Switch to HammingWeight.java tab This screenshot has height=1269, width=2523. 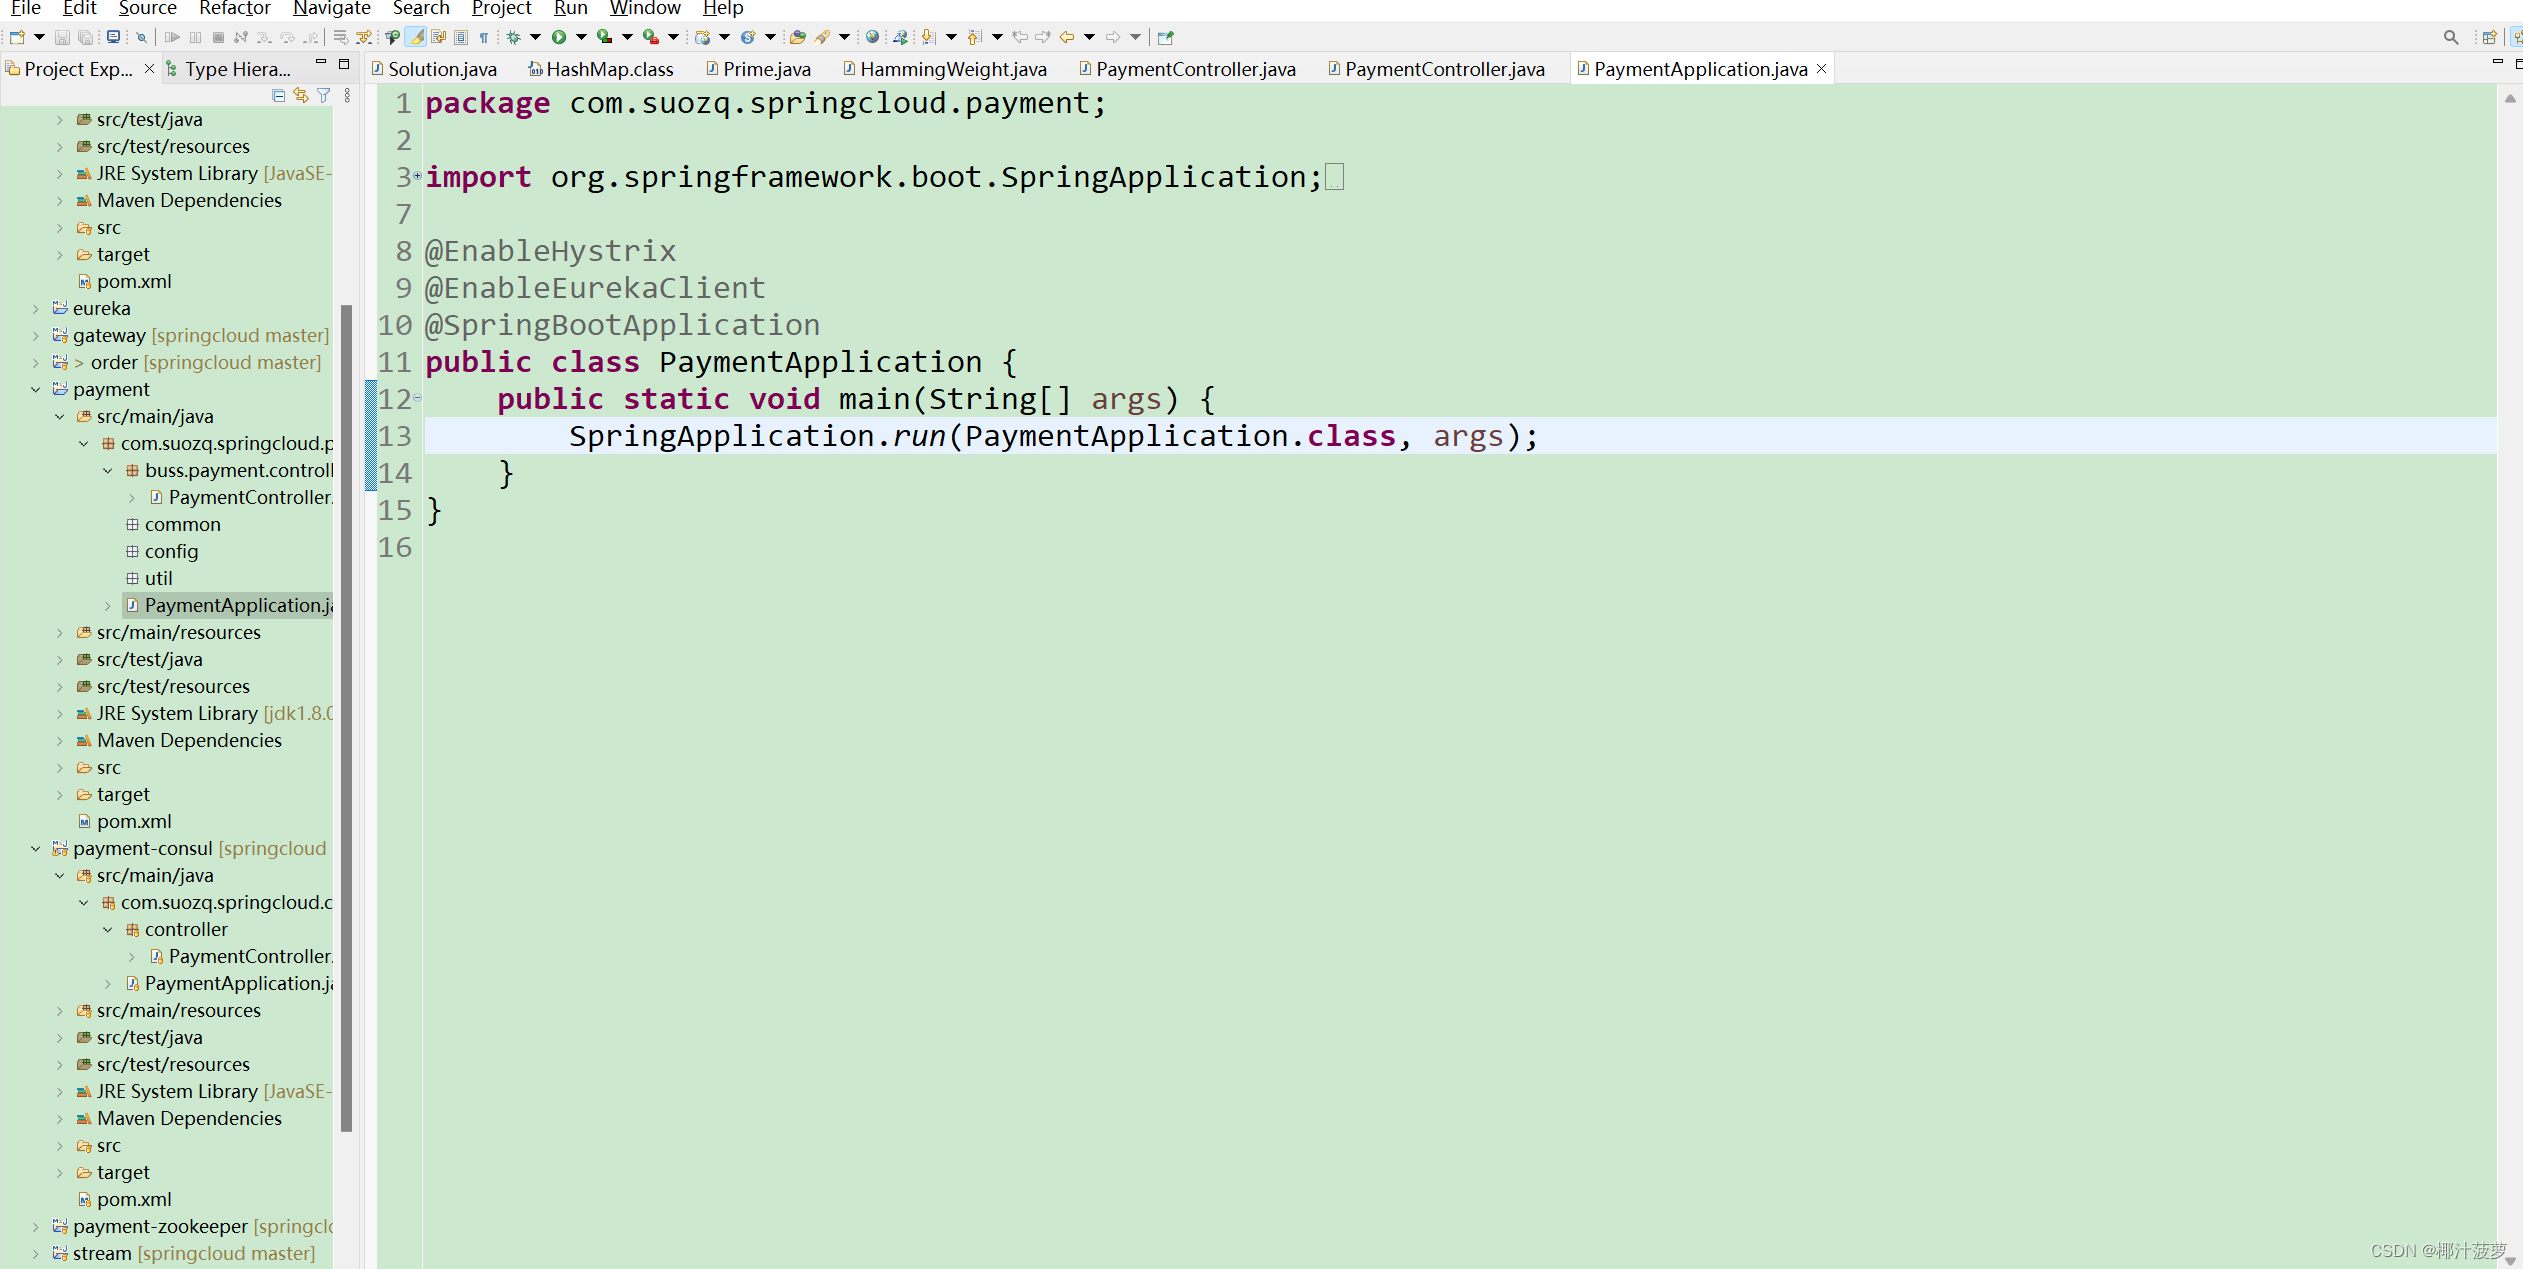click(945, 69)
